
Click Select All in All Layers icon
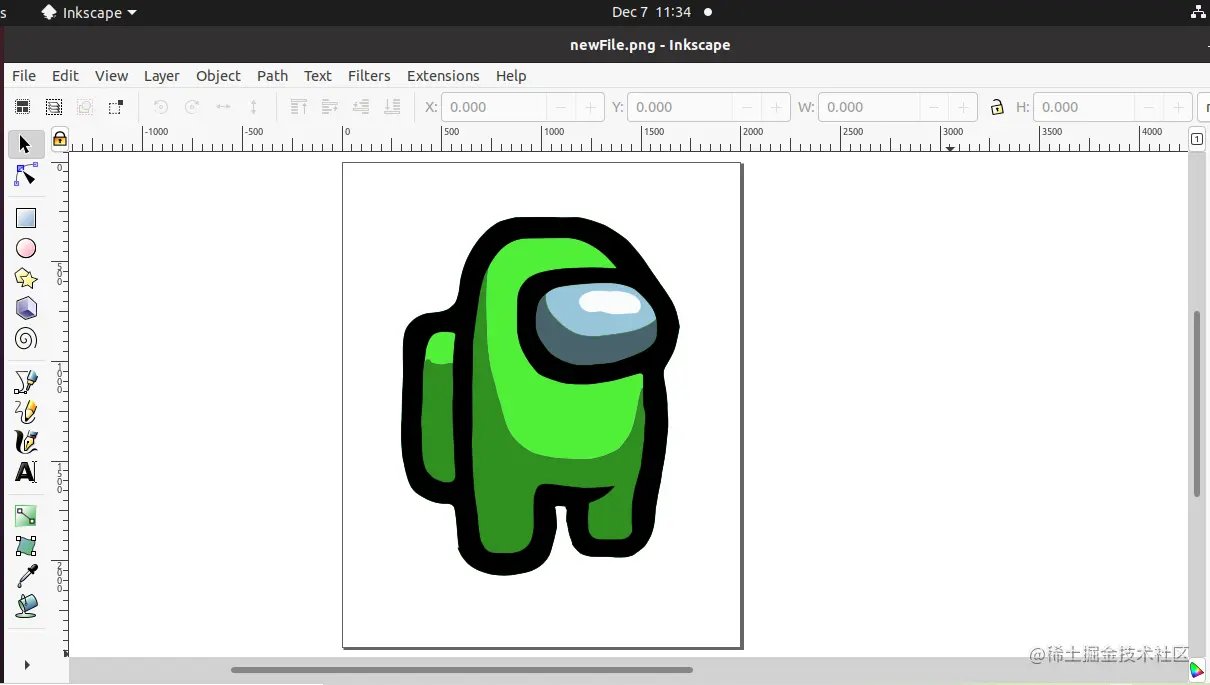tap(54, 107)
